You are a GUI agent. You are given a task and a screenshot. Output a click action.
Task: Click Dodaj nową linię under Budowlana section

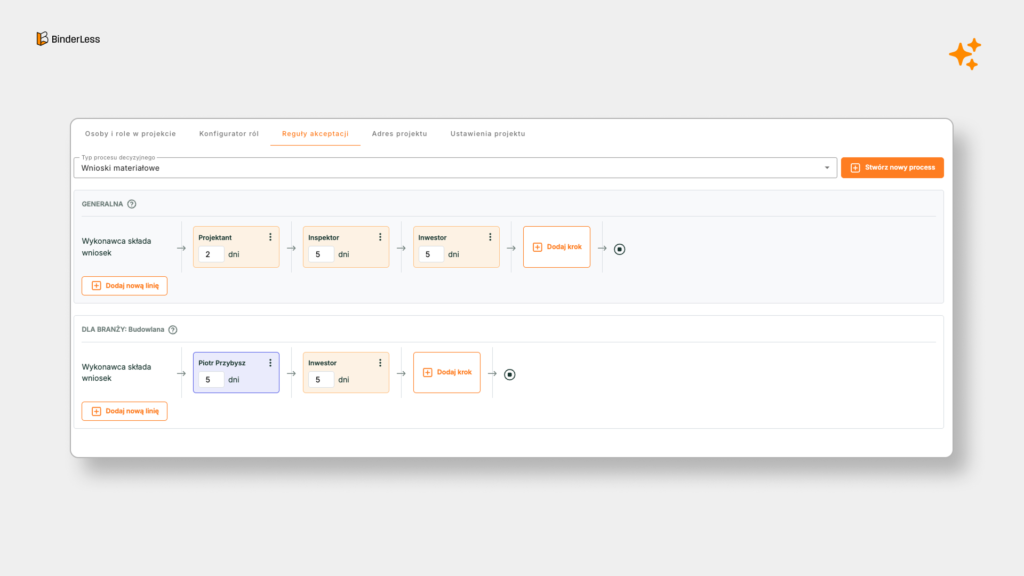click(125, 411)
